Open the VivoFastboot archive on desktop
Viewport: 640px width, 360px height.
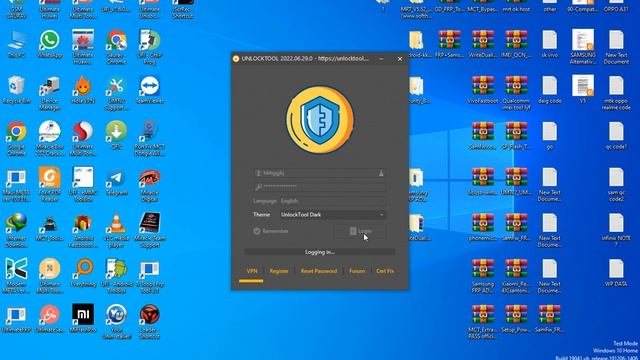tap(483, 89)
